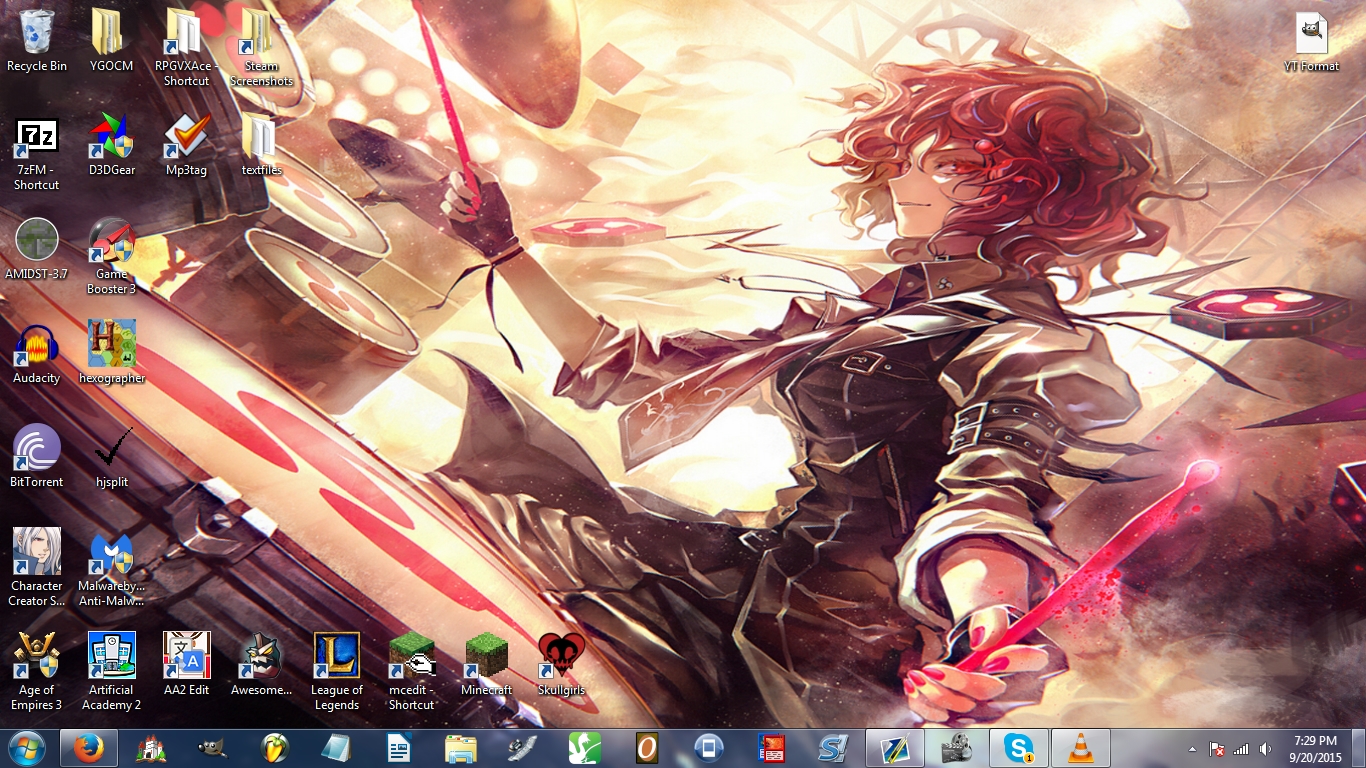
Task: Launch GIMP from the taskbar
Action: (x=212, y=748)
